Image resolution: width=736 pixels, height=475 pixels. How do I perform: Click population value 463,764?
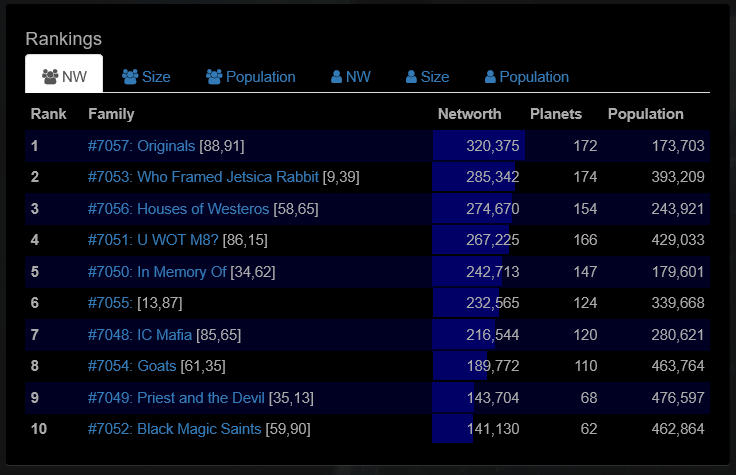tap(678, 366)
